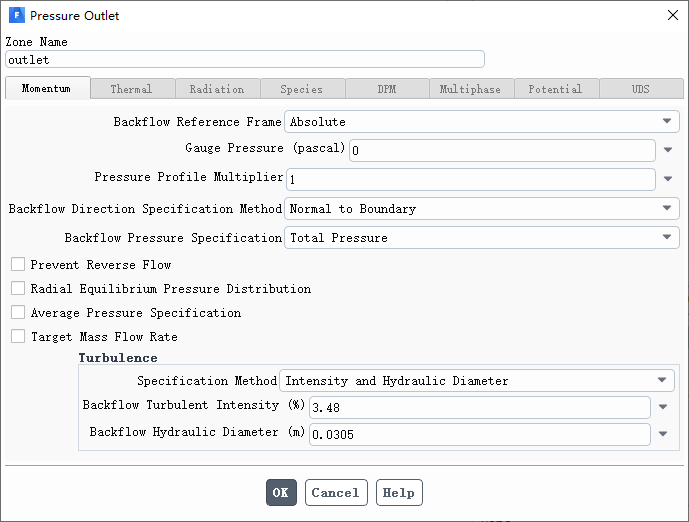The image size is (689, 522).
Task: Check Average Pressure Specification option
Action: 18,312
